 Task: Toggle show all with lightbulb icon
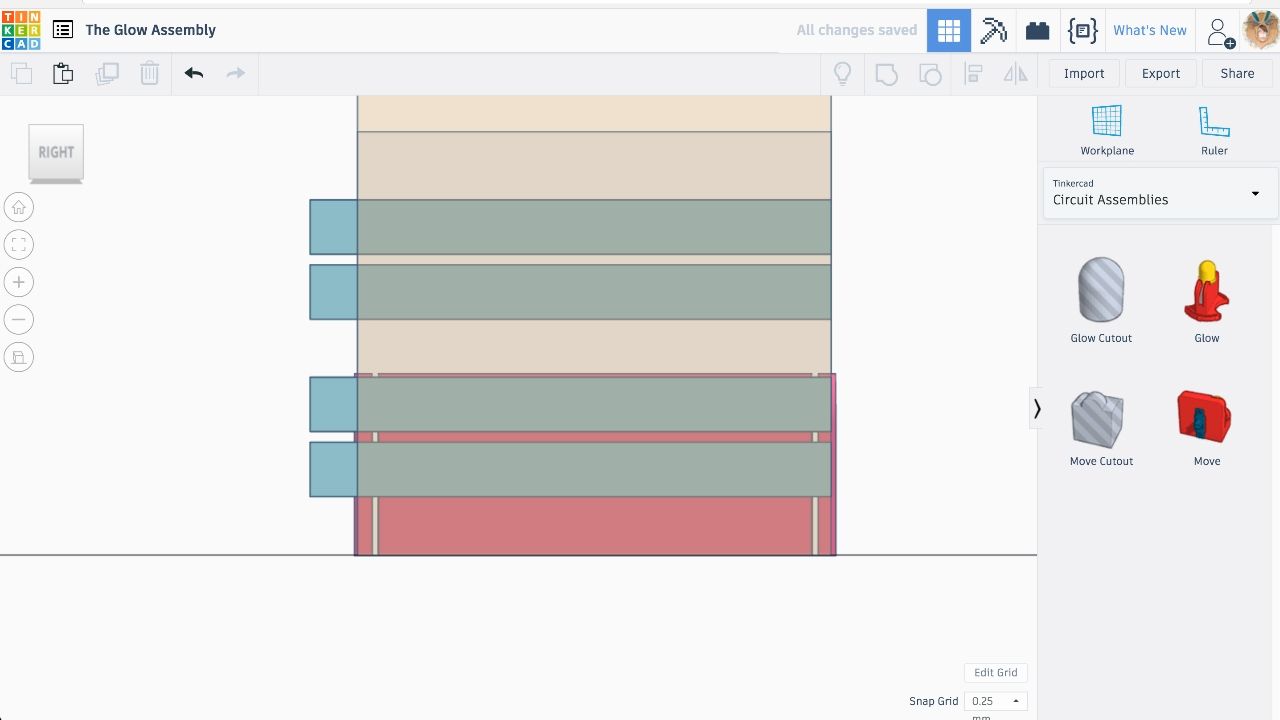point(843,73)
